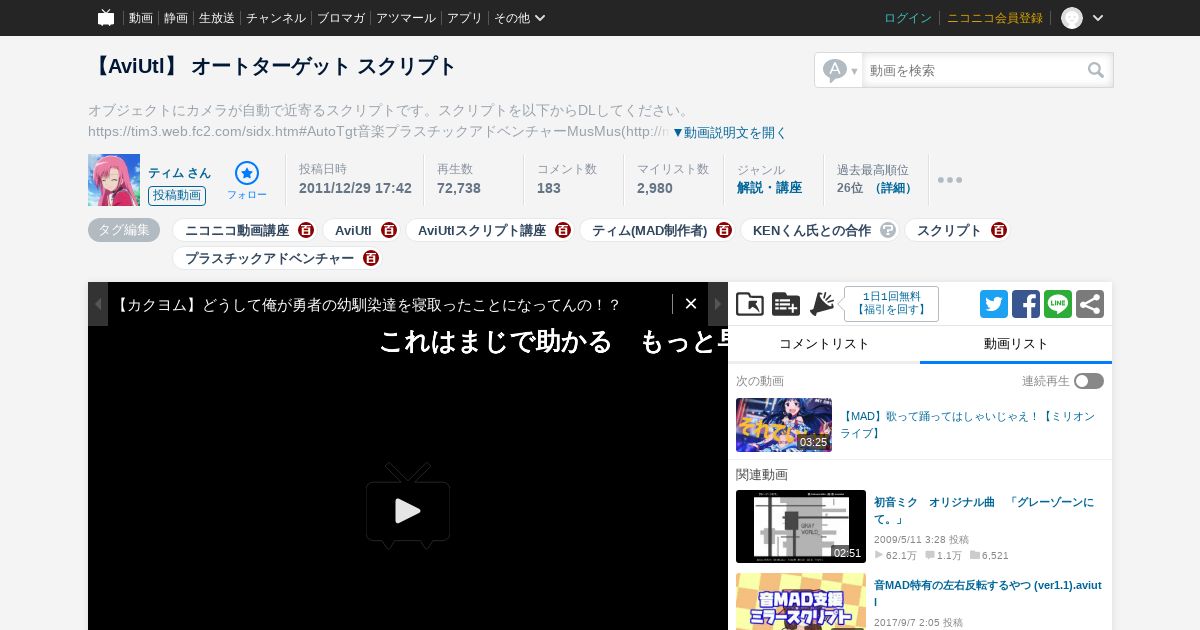The width and height of the screenshot is (1200, 630).
Task: Focus the 動画を検索 search field
Action: pyautogui.click(x=975, y=70)
